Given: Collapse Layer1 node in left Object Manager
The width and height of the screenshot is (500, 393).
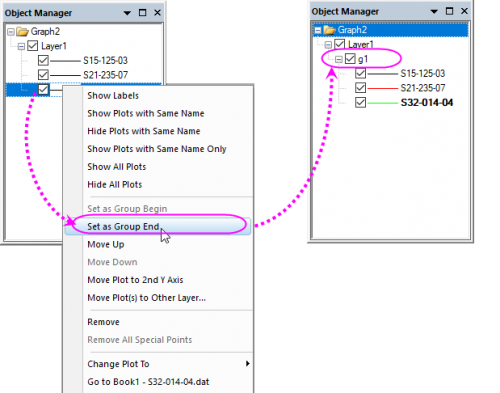Looking at the screenshot, I should [x=21, y=46].
